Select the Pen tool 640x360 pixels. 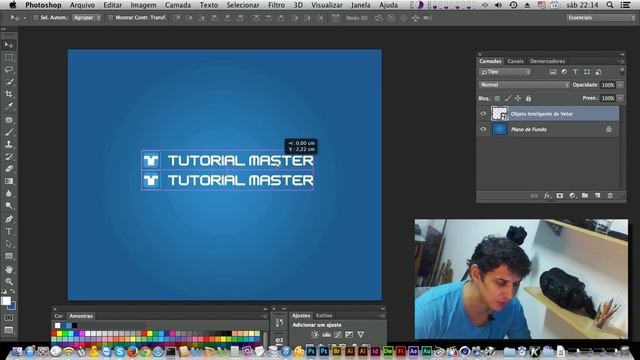(9, 219)
